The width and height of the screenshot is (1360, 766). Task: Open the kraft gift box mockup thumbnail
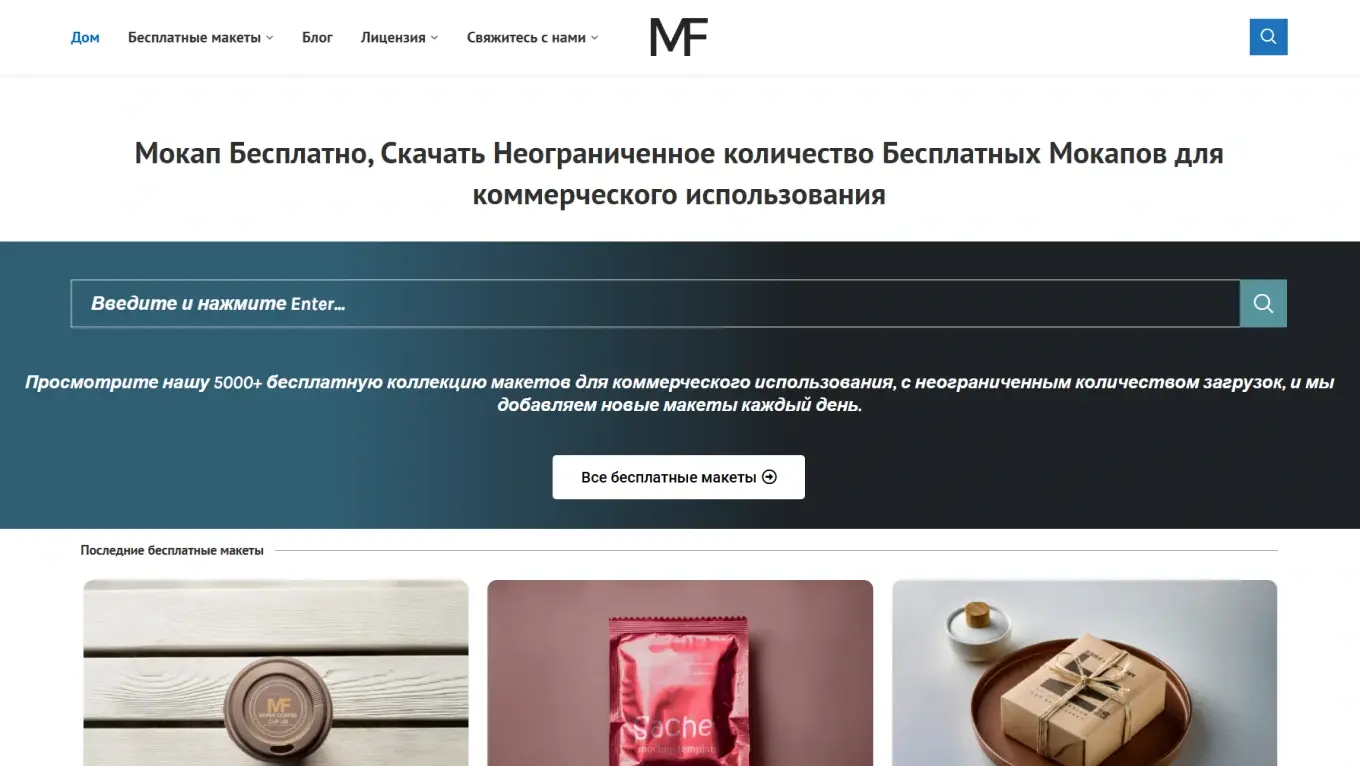click(x=1085, y=673)
